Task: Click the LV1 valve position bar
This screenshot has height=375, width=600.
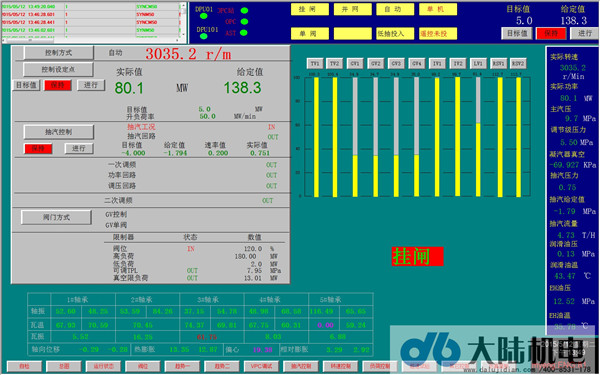Action: coord(478,137)
